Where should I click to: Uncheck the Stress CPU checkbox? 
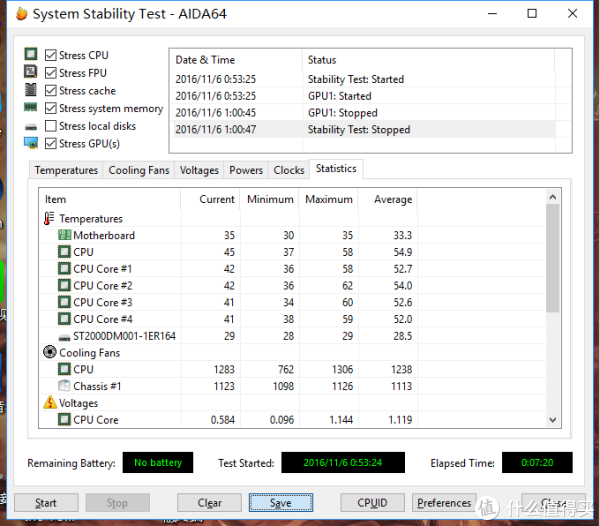click(51, 55)
